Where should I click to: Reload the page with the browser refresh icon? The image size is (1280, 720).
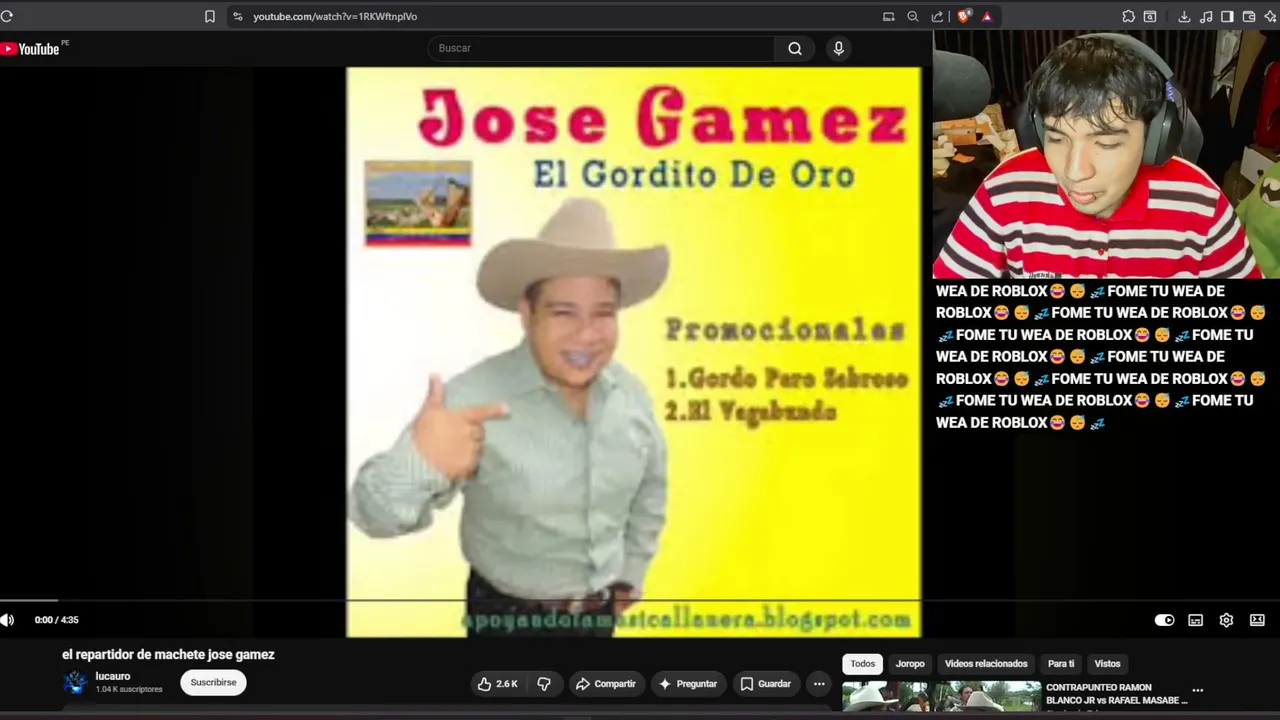[x=6, y=16]
